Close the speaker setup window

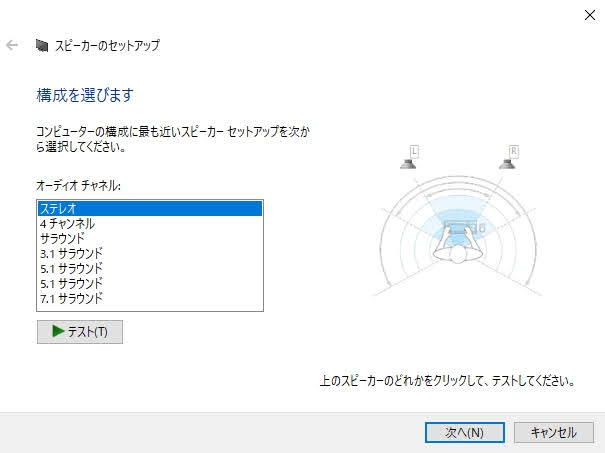coord(588,14)
